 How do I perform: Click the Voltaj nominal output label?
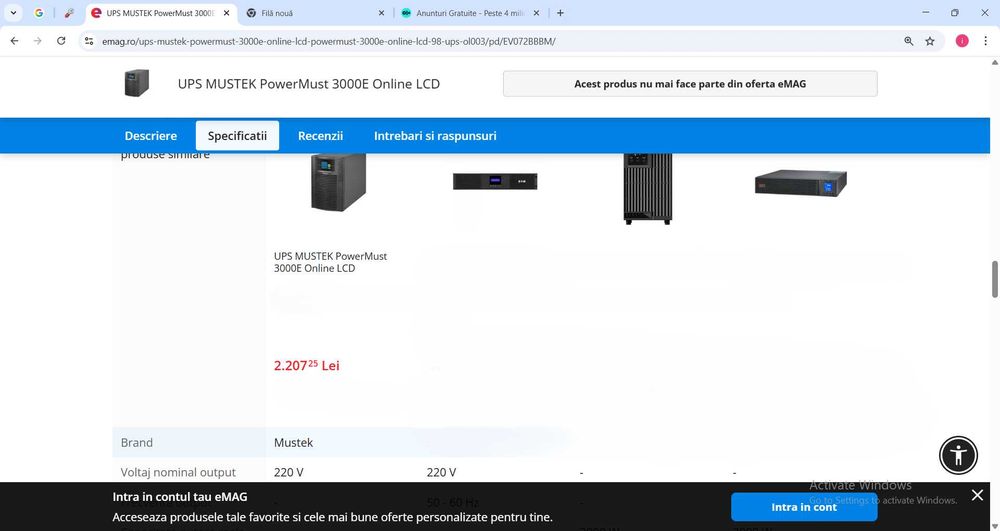pos(178,472)
